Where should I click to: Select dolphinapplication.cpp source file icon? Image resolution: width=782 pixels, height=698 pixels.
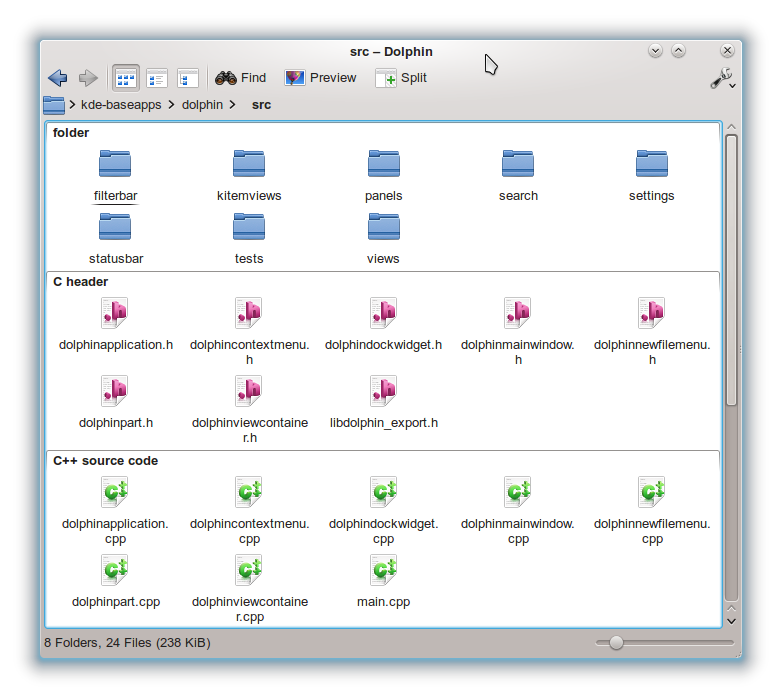(x=115, y=492)
